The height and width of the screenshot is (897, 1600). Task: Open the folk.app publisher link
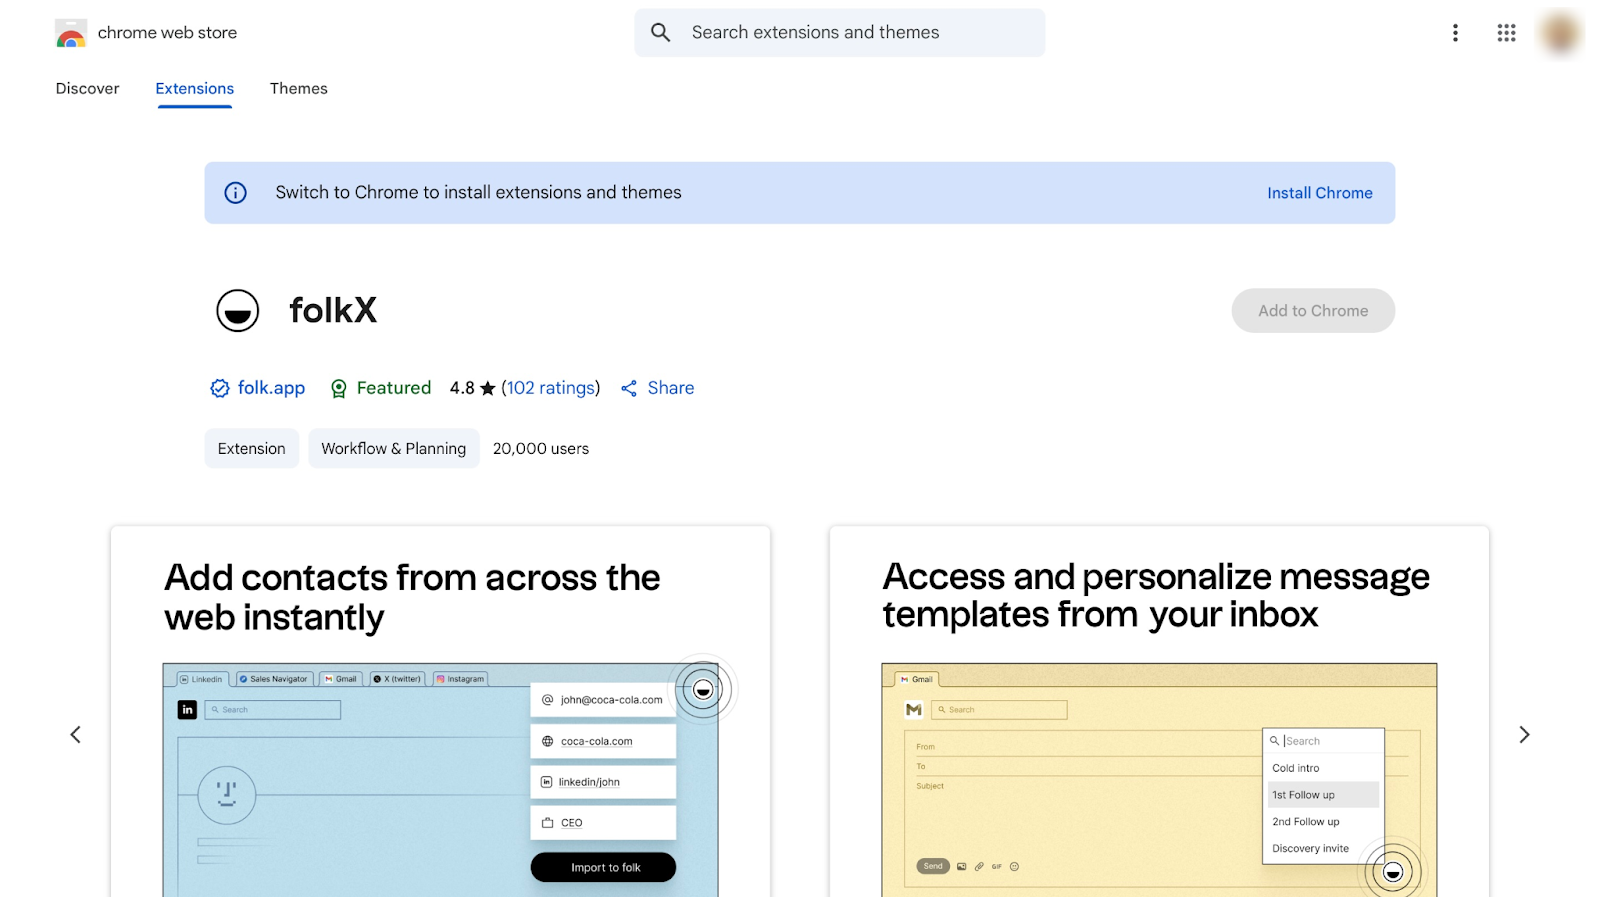[271, 388]
